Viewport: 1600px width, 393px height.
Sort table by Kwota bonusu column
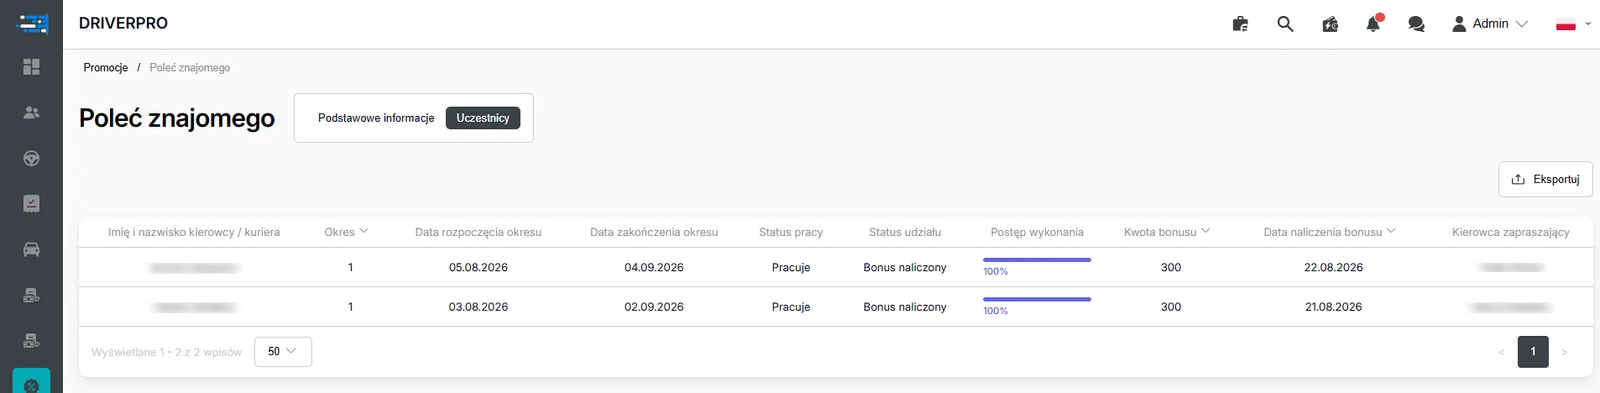(1167, 232)
